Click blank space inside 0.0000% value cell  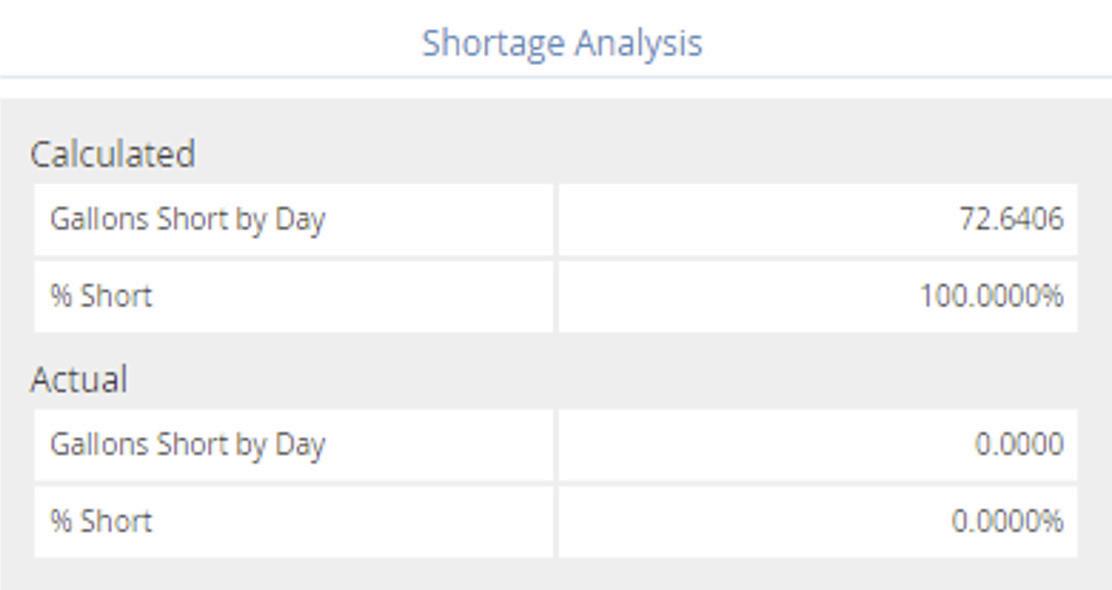pyautogui.click(x=745, y=522)
